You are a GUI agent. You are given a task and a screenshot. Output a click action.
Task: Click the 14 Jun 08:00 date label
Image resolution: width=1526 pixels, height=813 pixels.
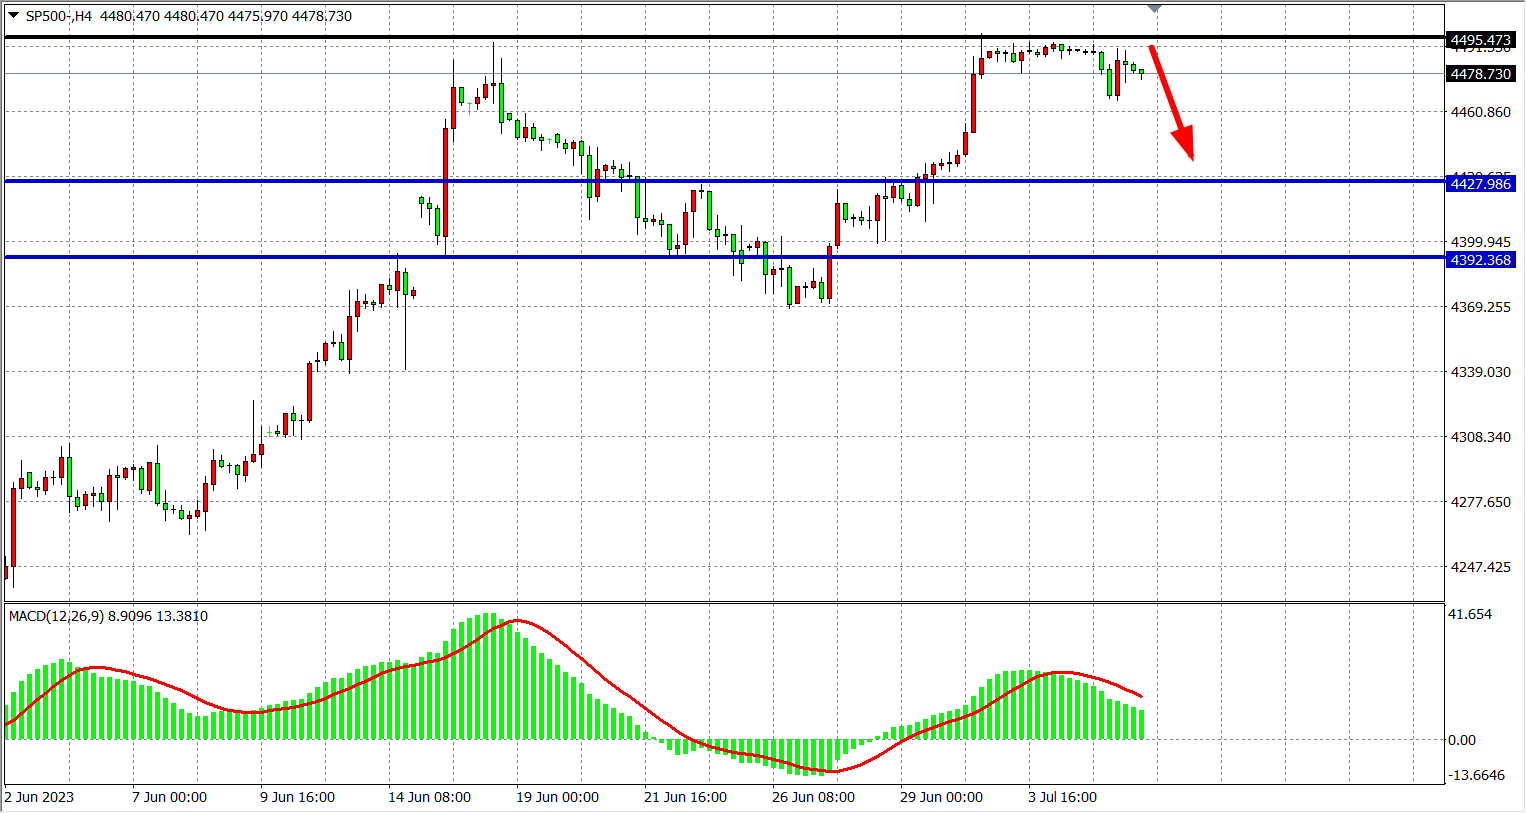point(429,797)
